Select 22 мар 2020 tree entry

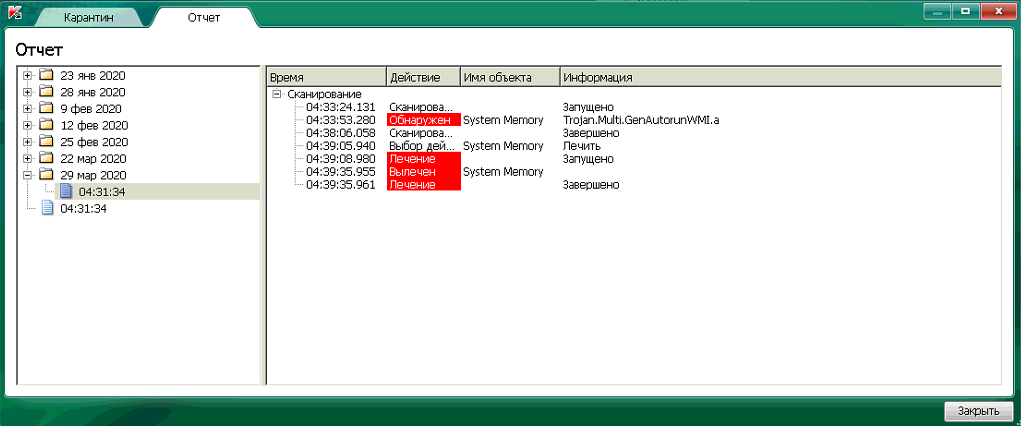93,158
